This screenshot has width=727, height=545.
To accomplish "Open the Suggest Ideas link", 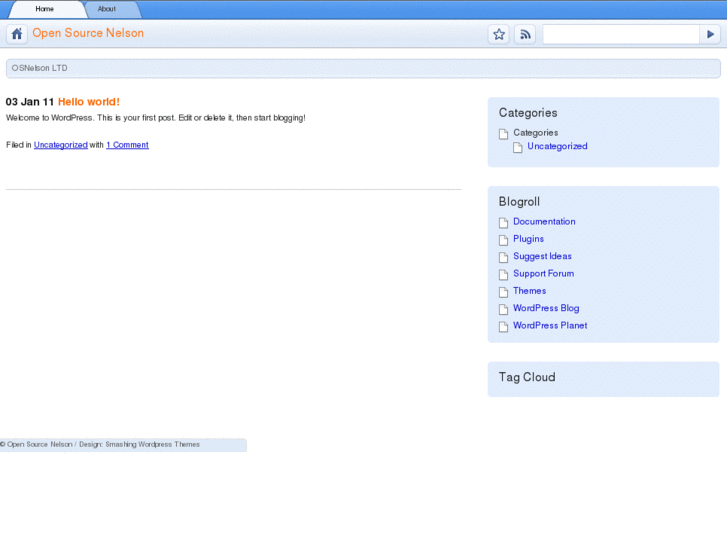I will [542, 256].
